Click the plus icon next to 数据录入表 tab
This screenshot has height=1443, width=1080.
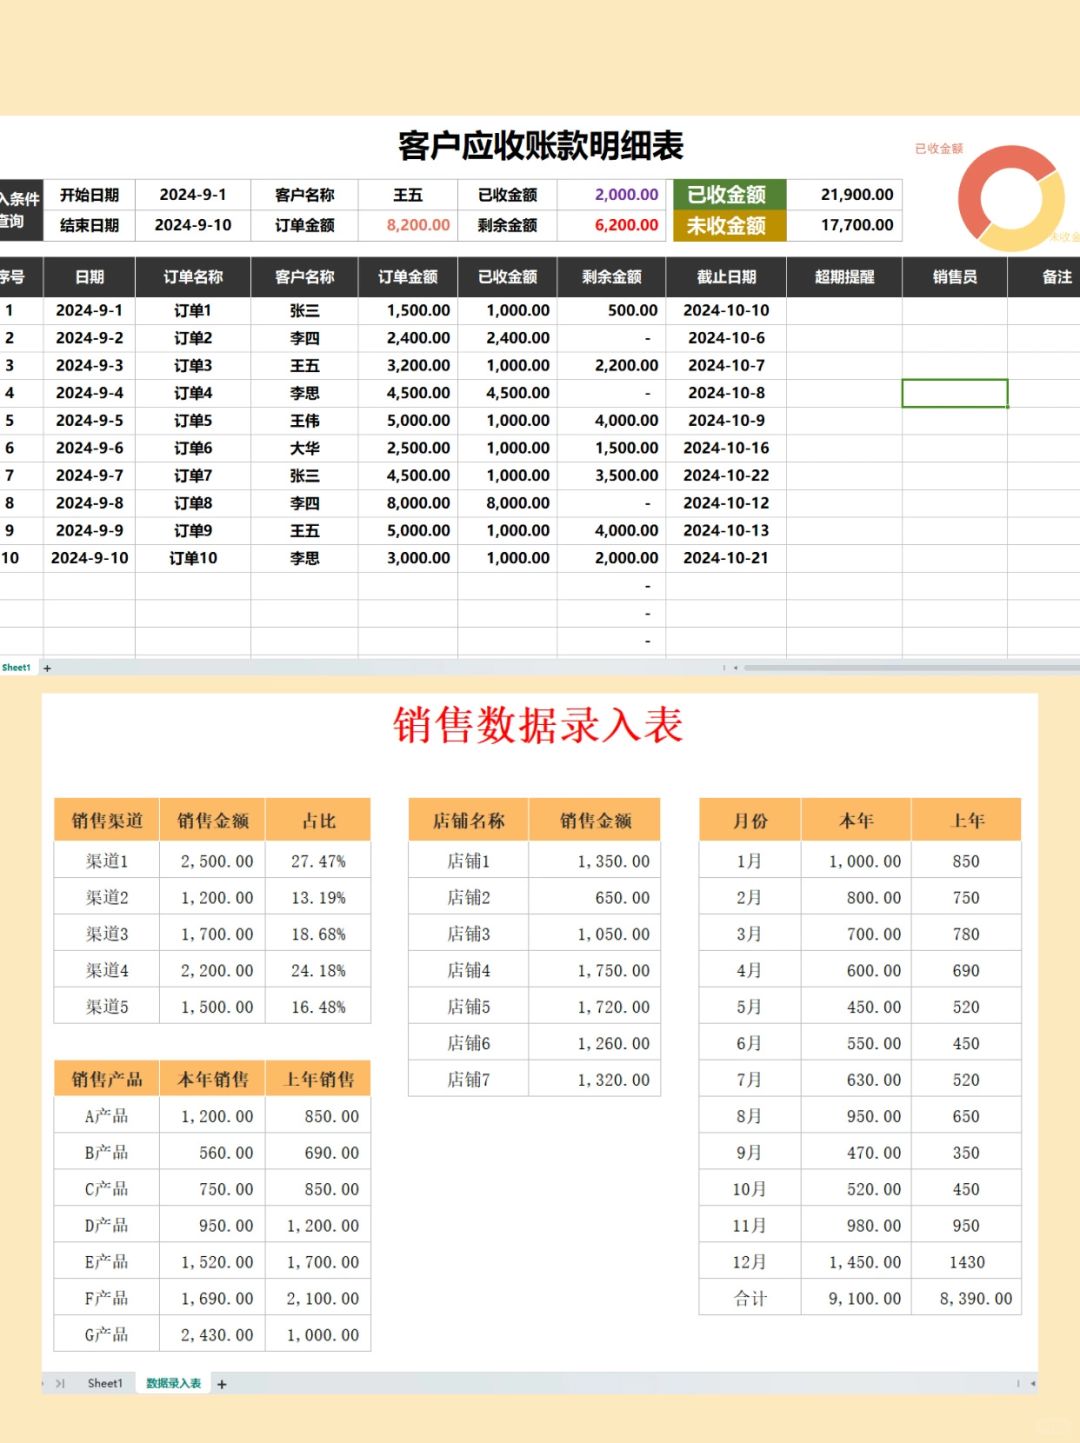(x=222, y=1384)
